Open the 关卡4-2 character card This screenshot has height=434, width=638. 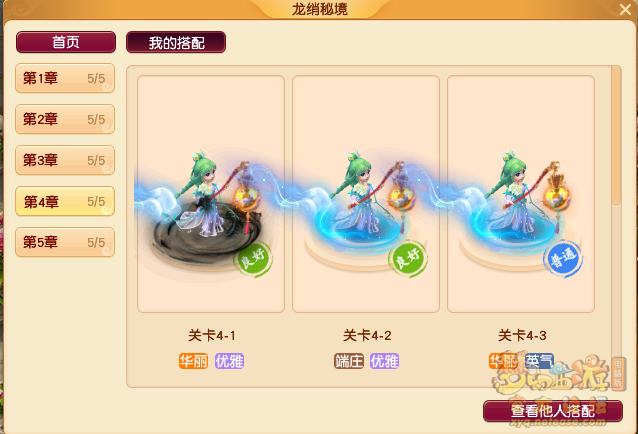point(366,194)
